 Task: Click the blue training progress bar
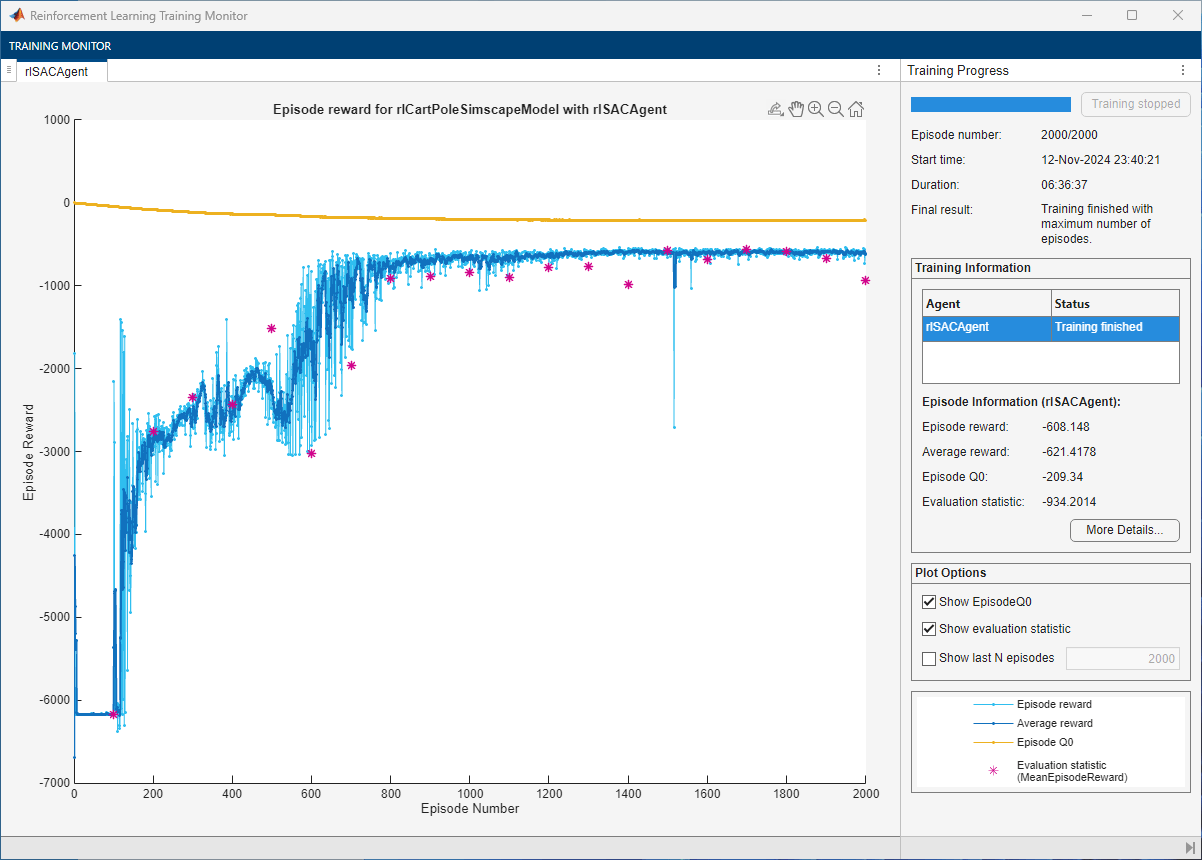click(990, 104)
